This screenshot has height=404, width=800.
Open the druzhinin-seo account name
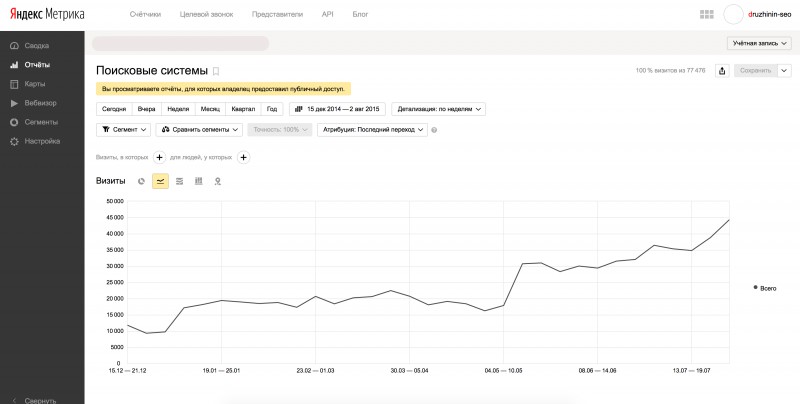tap(769, 14)
